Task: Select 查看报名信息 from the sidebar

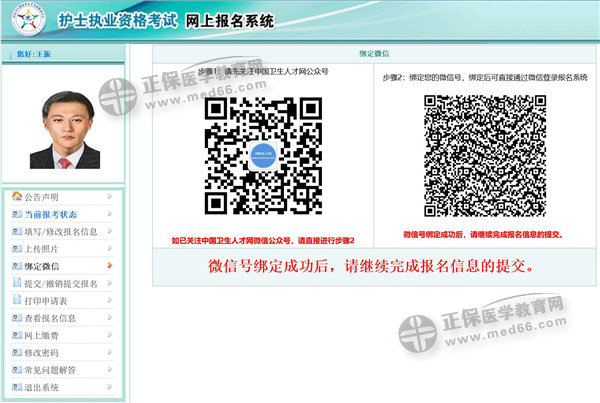Action: pyautogui.click(x=50, y=318)
